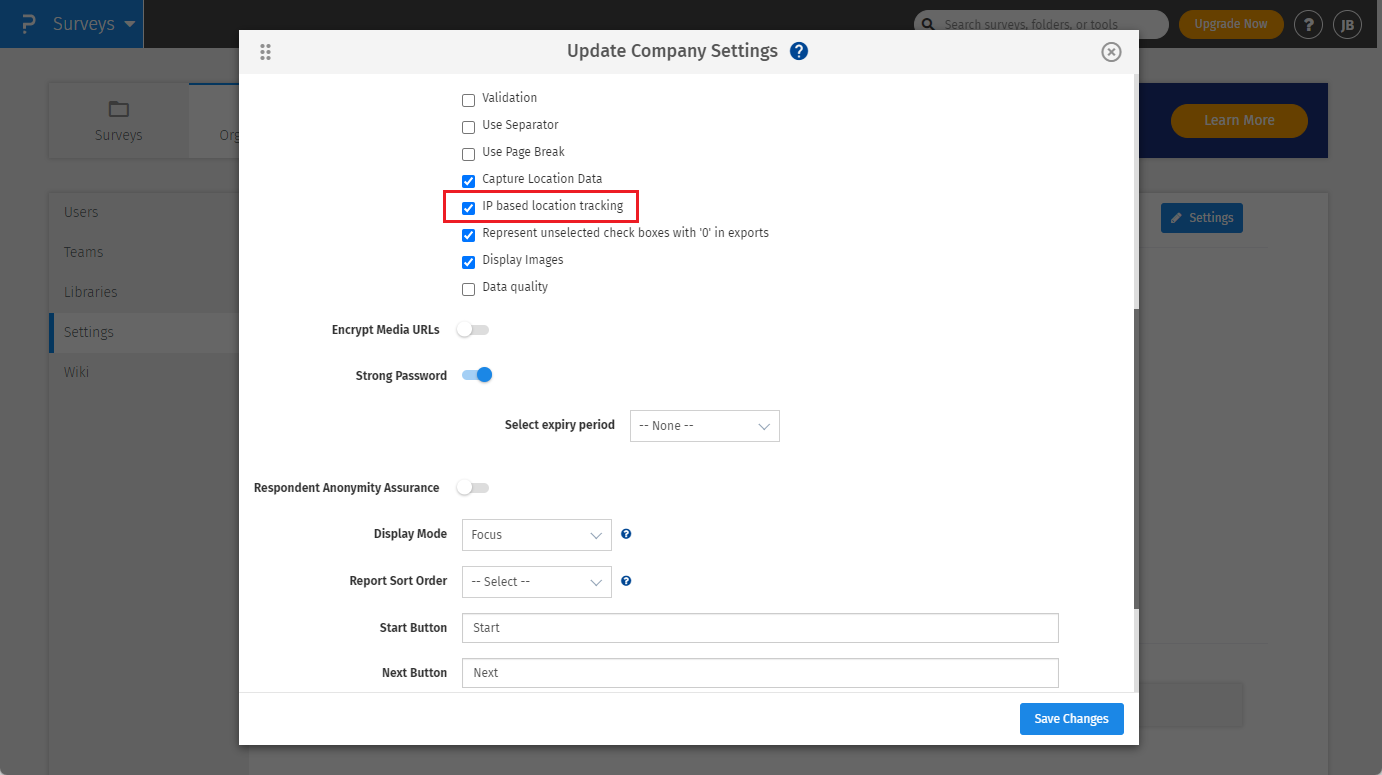
Task: Grab the dialog drag handle icon
Action: point(265,52)
